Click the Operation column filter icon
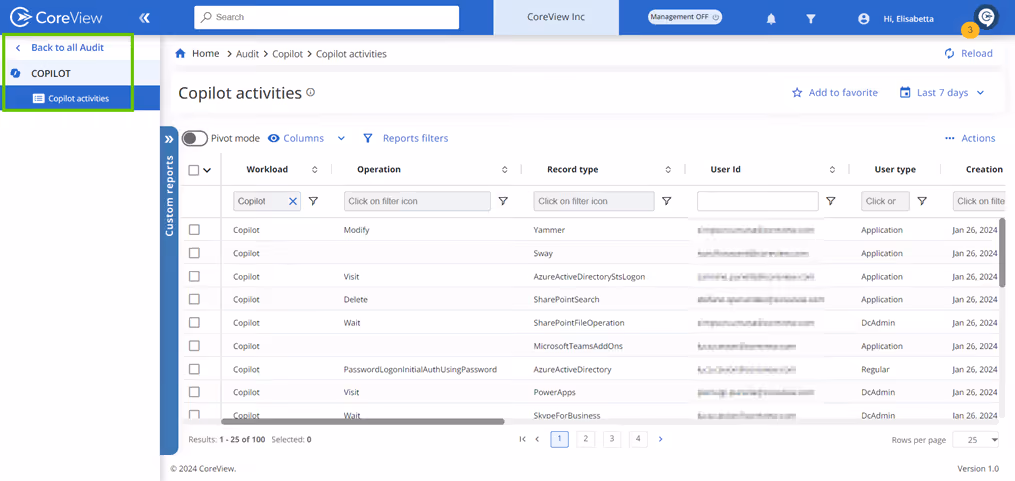Image resolution: width=1015 pixels, height=481 pixels. (x=503, y=201)
